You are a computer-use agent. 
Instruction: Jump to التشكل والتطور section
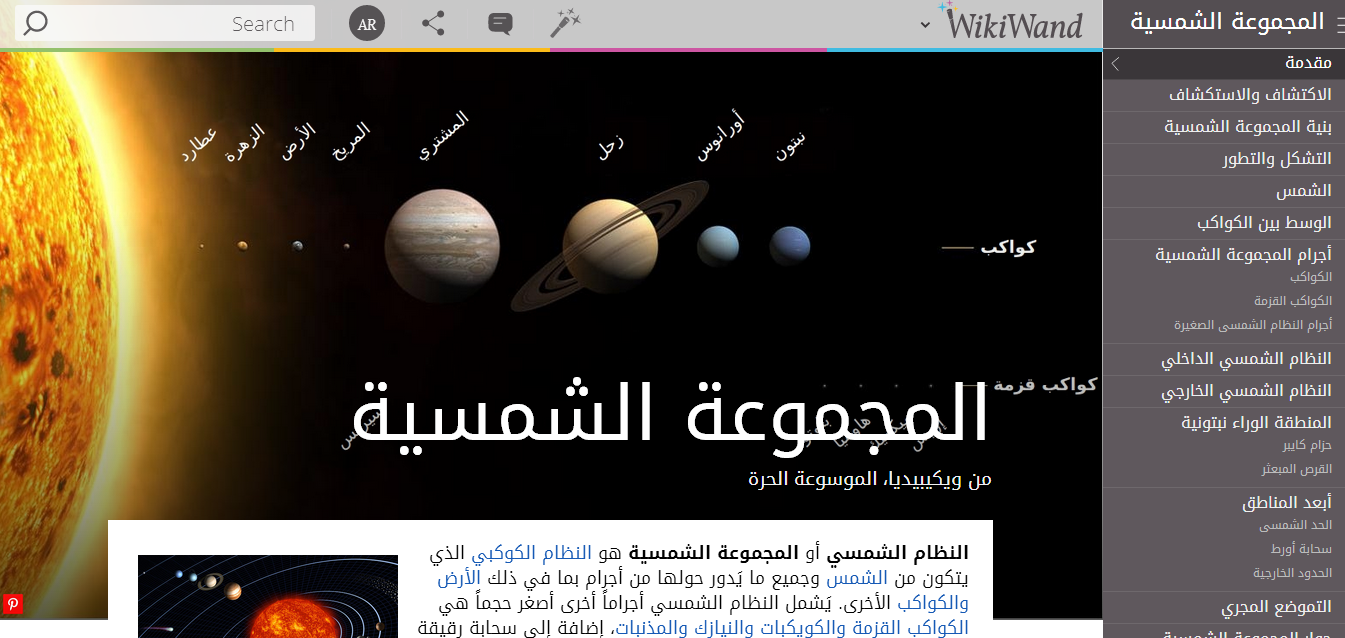1277,159
